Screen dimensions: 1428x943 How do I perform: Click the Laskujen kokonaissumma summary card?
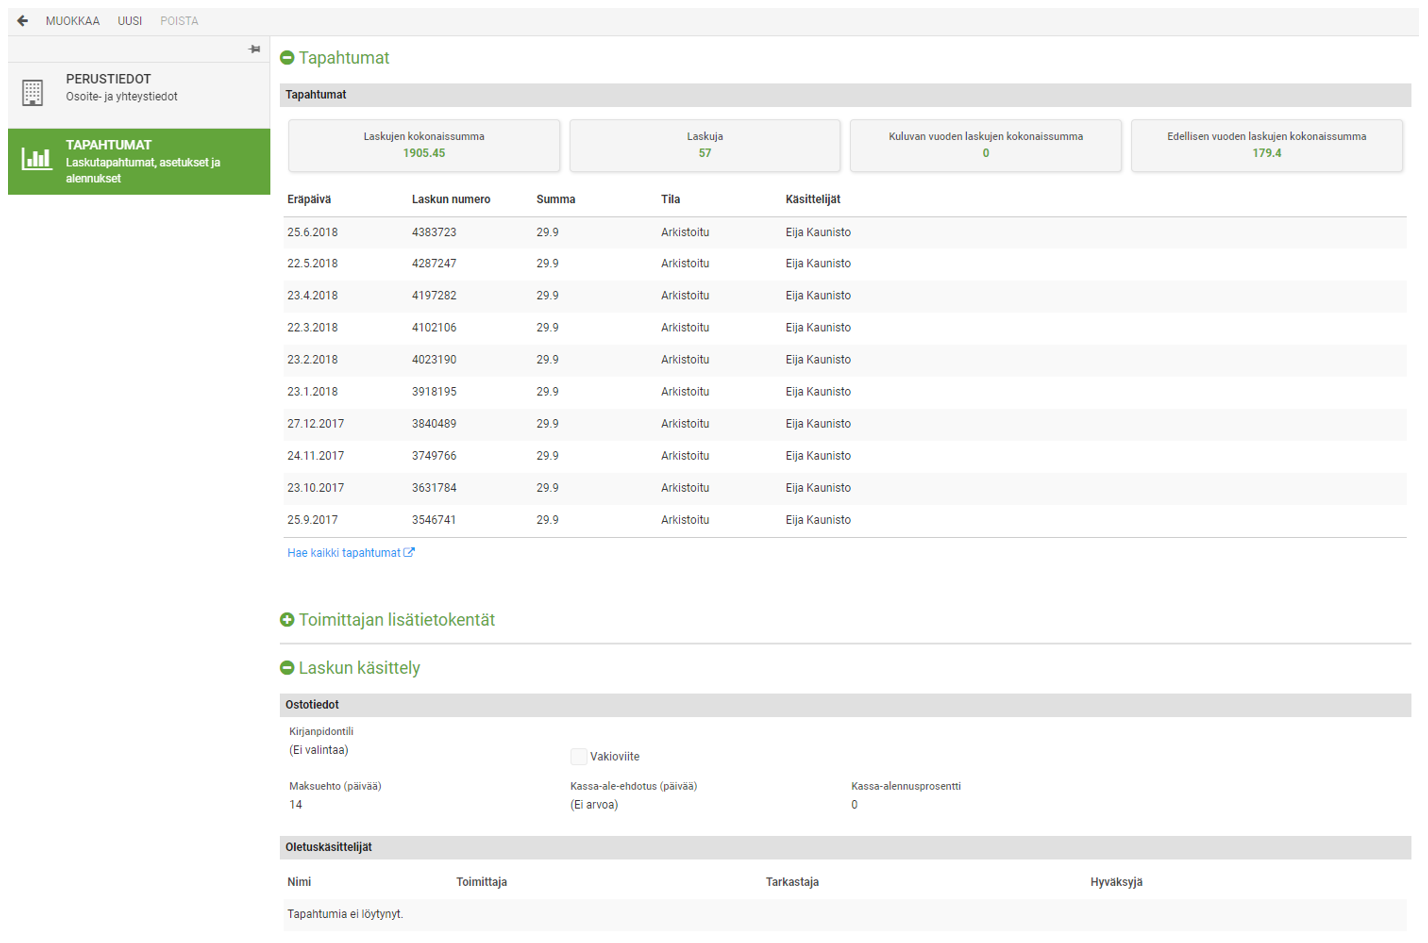pyautogui.click(x=424, y=145)
